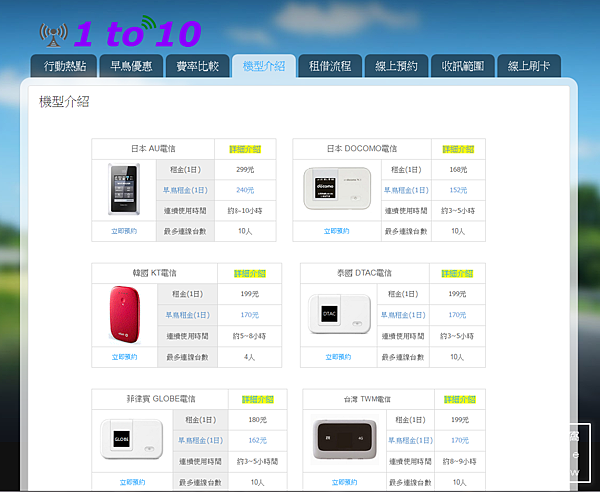Click the TWM black router image
This screenshot has width=600, height=492.
tap(345, 440)
